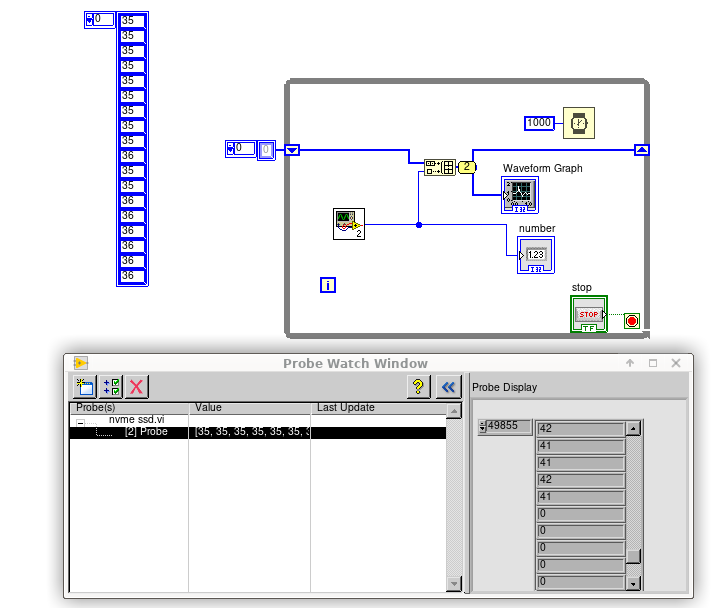Viewport: 723px width, 608px height.
Task: Click the top-left array index control
Action: tap(99, 20)
